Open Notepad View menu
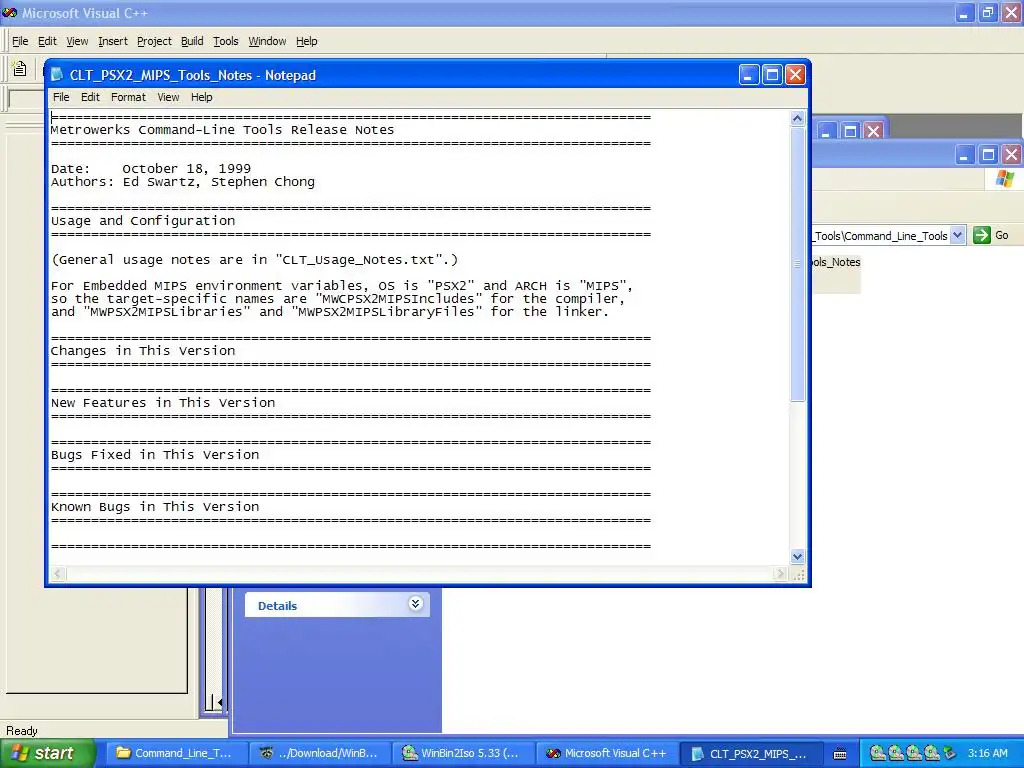This screenshot has height=768, width=1024. click(x=168, y=97)
